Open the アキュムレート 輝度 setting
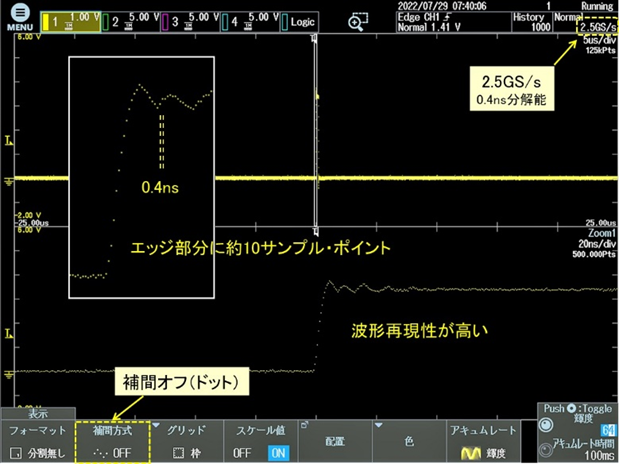The width and height of the screenshot is (619, 464). 483,441
